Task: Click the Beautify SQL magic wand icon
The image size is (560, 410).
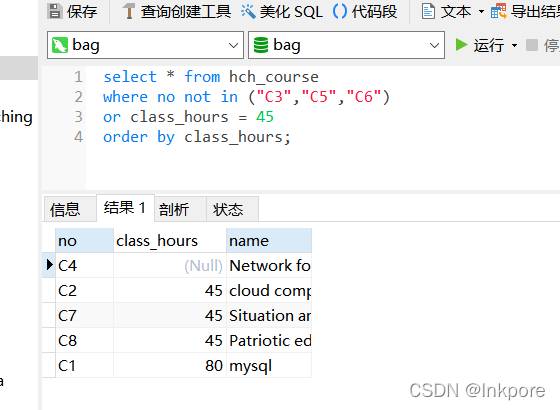Action: (248, 11)
